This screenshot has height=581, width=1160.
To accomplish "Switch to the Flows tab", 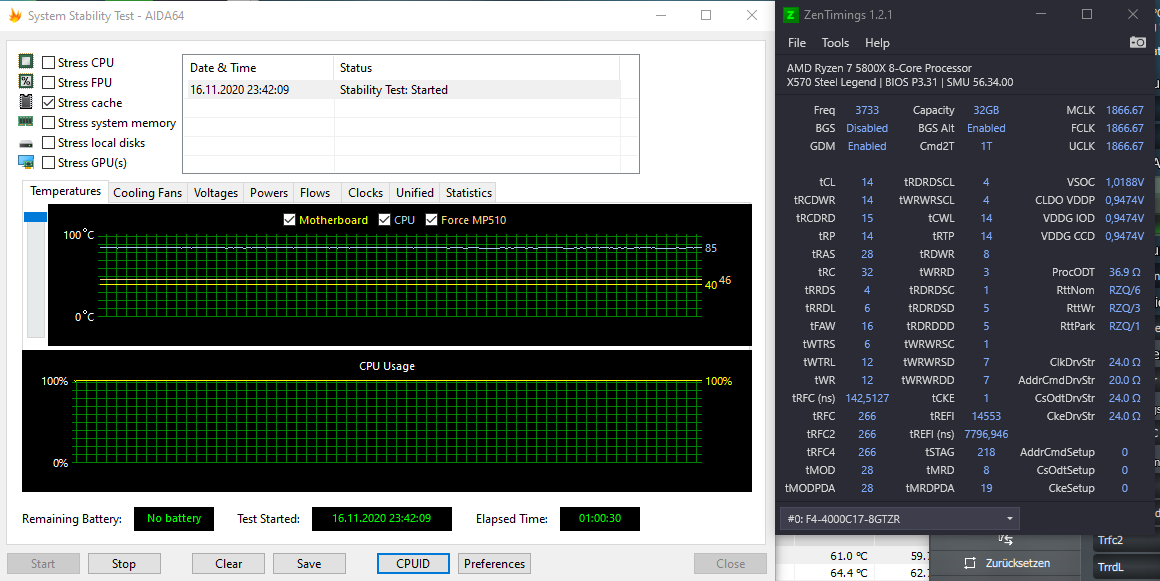I will 315,192.
